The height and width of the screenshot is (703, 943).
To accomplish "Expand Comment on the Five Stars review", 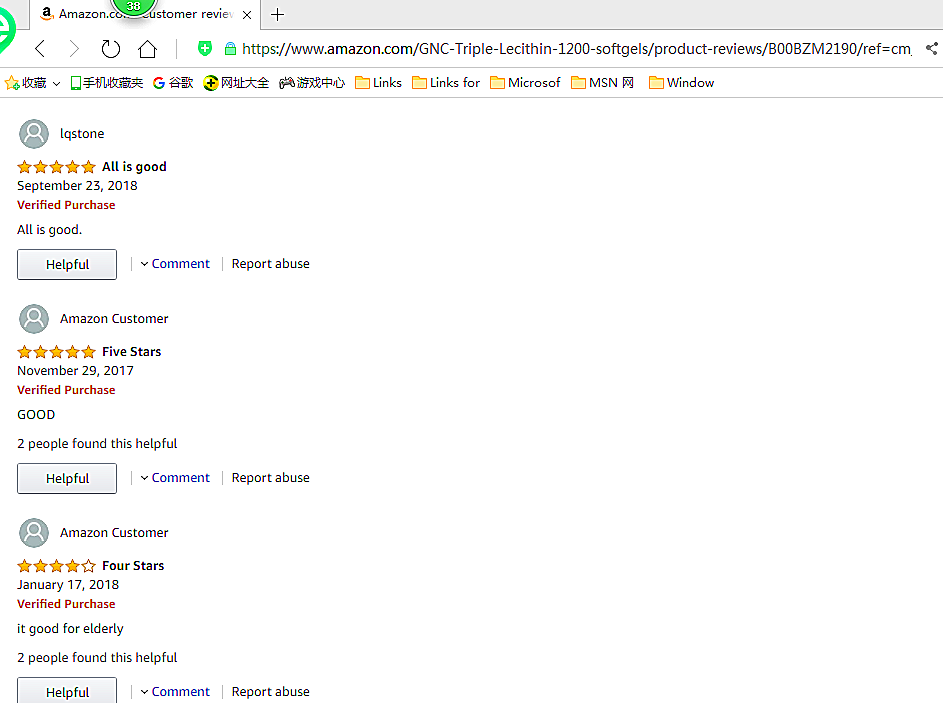I will 175,478.
